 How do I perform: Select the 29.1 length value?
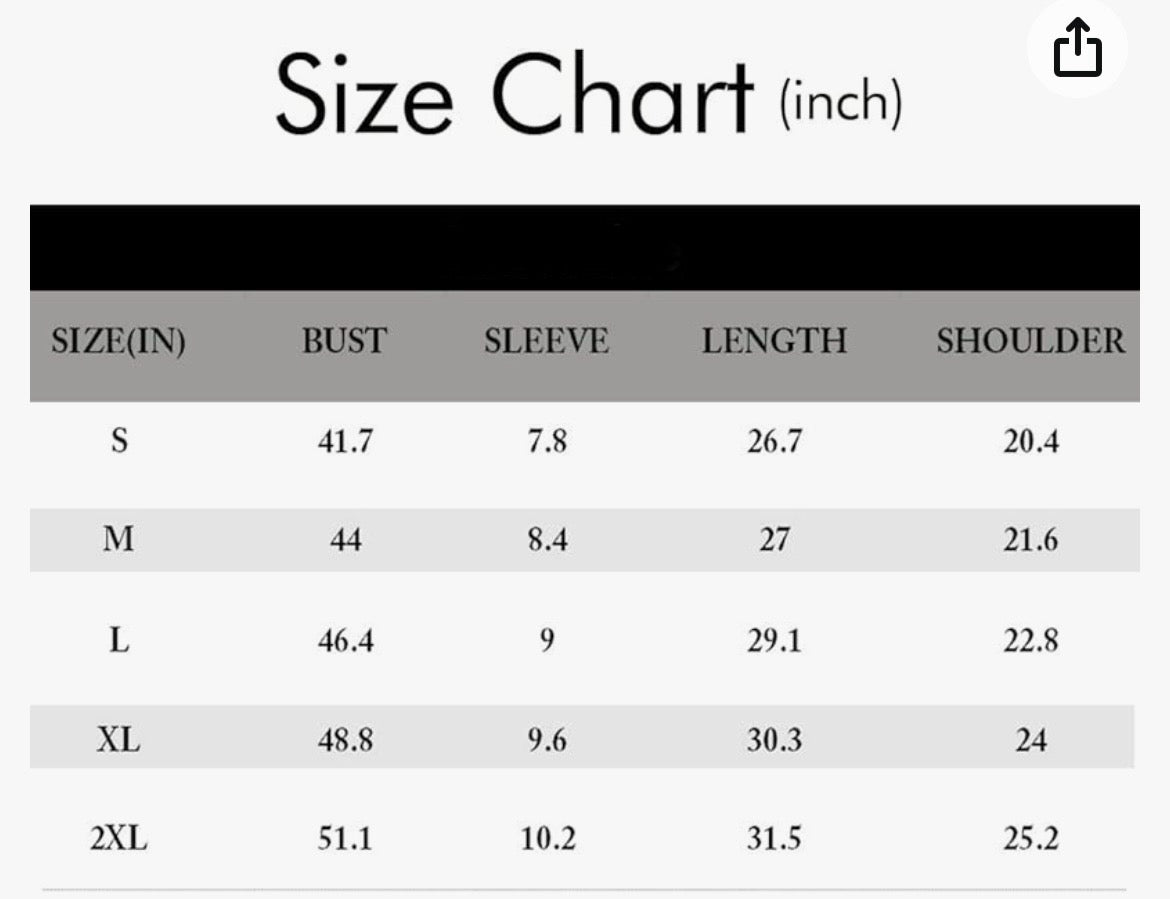point(774,640)
